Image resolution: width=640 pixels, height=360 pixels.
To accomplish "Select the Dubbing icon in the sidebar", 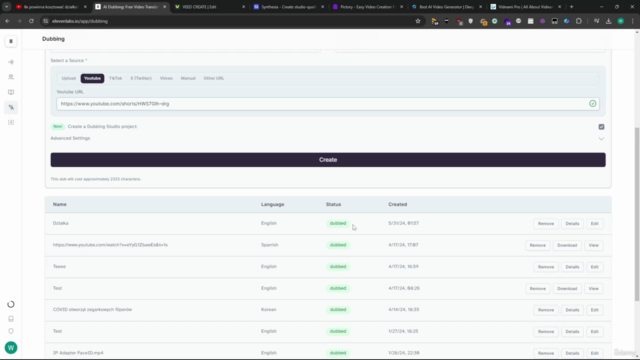I will [11, 107].
